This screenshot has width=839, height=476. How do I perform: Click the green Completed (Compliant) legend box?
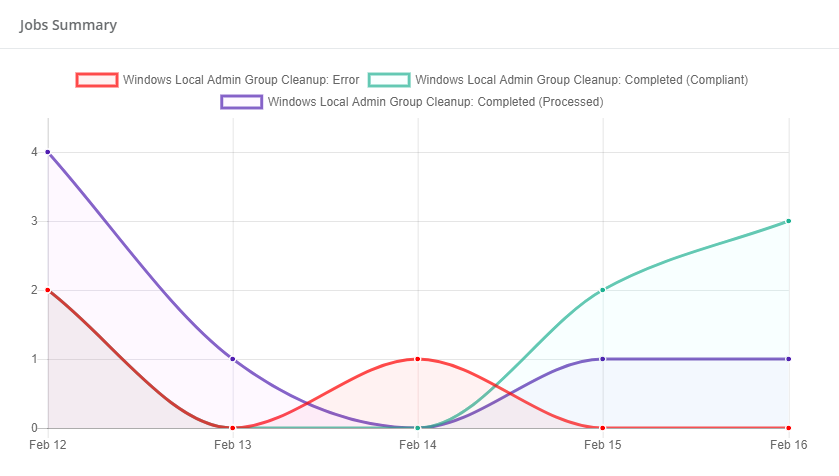click(x=389, y=80)
